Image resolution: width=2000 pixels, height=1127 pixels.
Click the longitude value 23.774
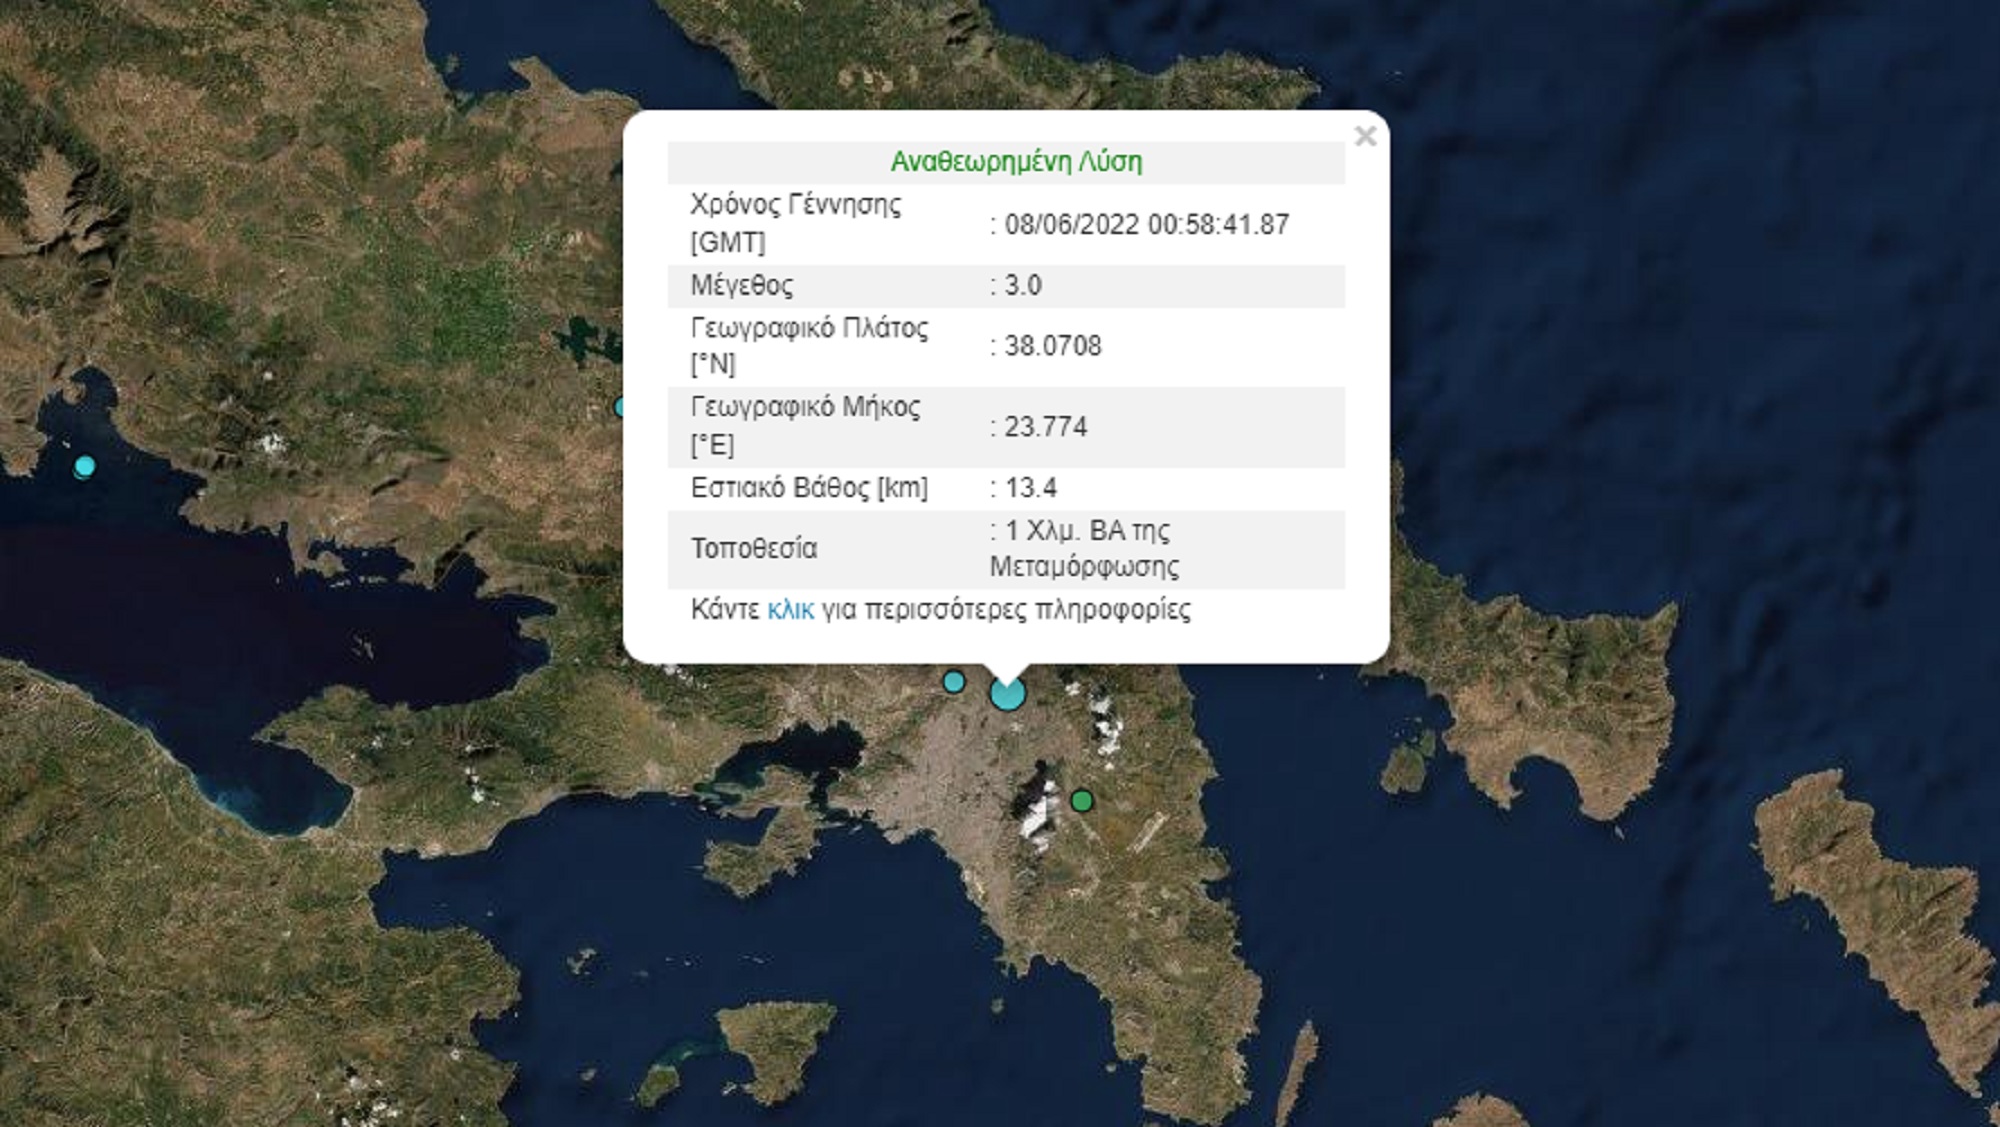tap(1045, 427)
